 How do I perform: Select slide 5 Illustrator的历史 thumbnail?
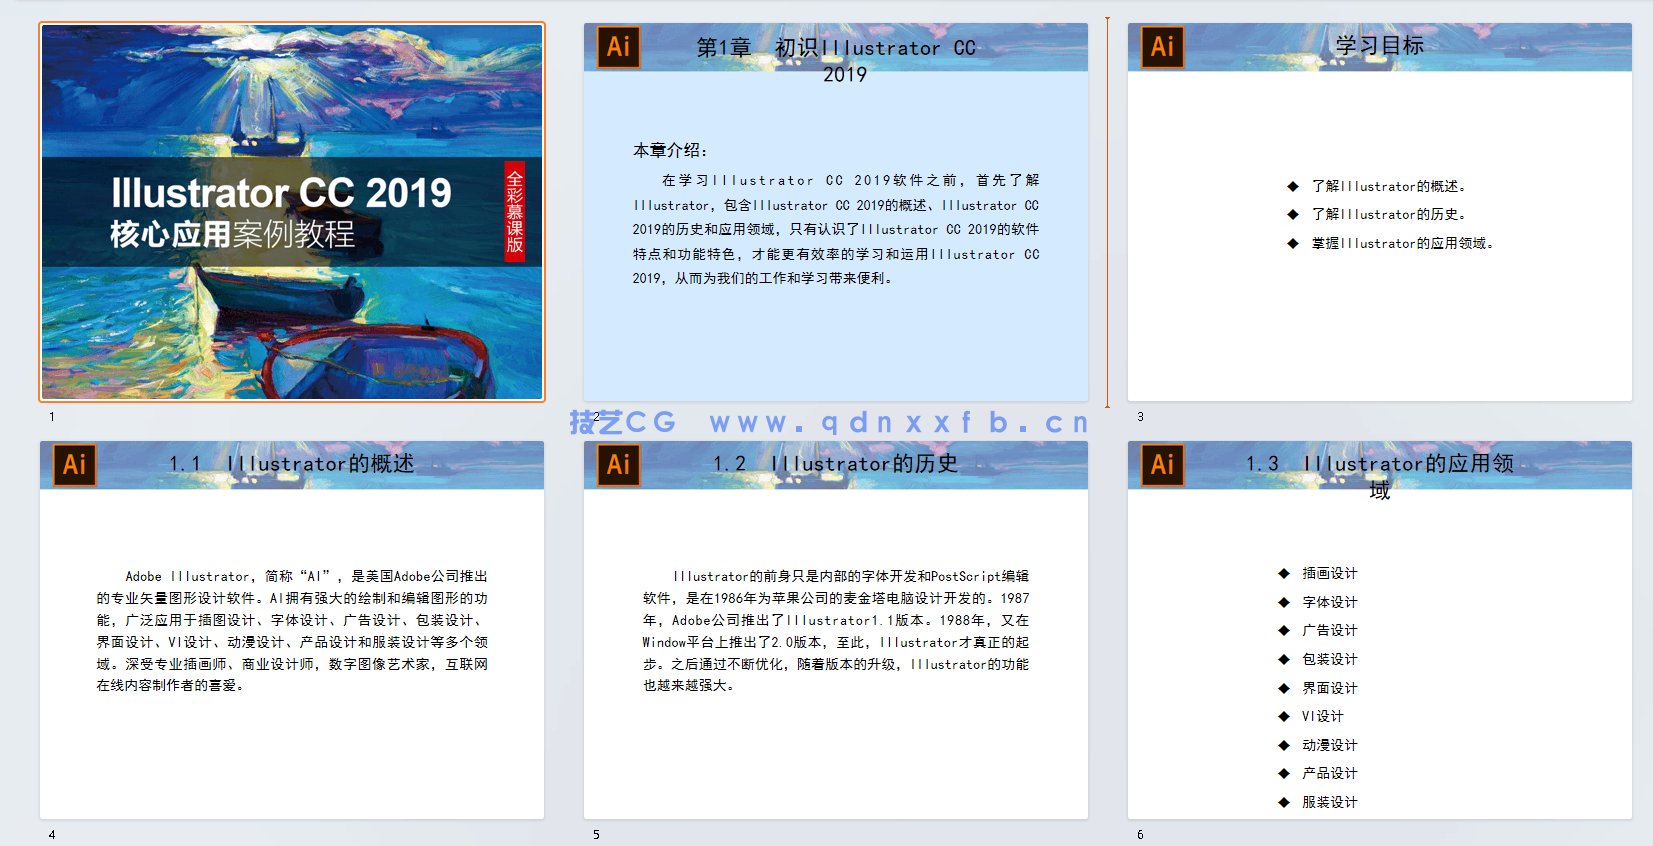(836, 630)
